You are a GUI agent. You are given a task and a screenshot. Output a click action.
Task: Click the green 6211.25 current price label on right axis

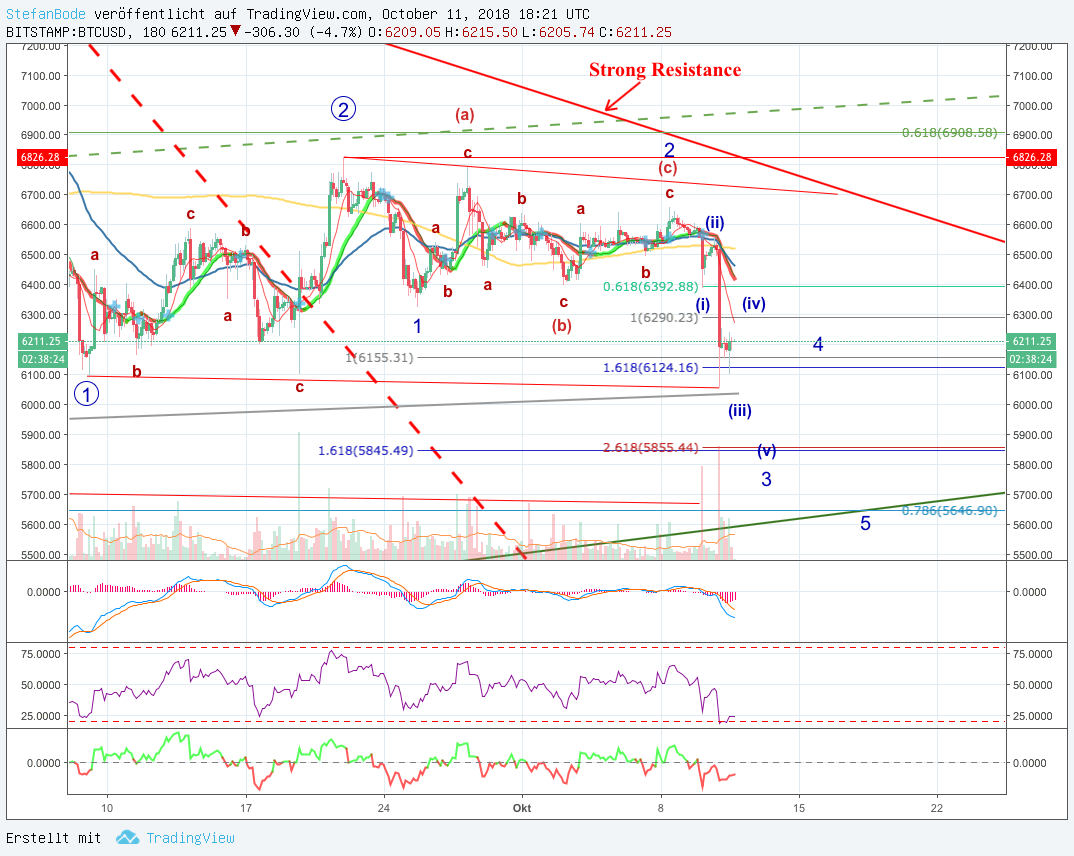click(1032, 341)
